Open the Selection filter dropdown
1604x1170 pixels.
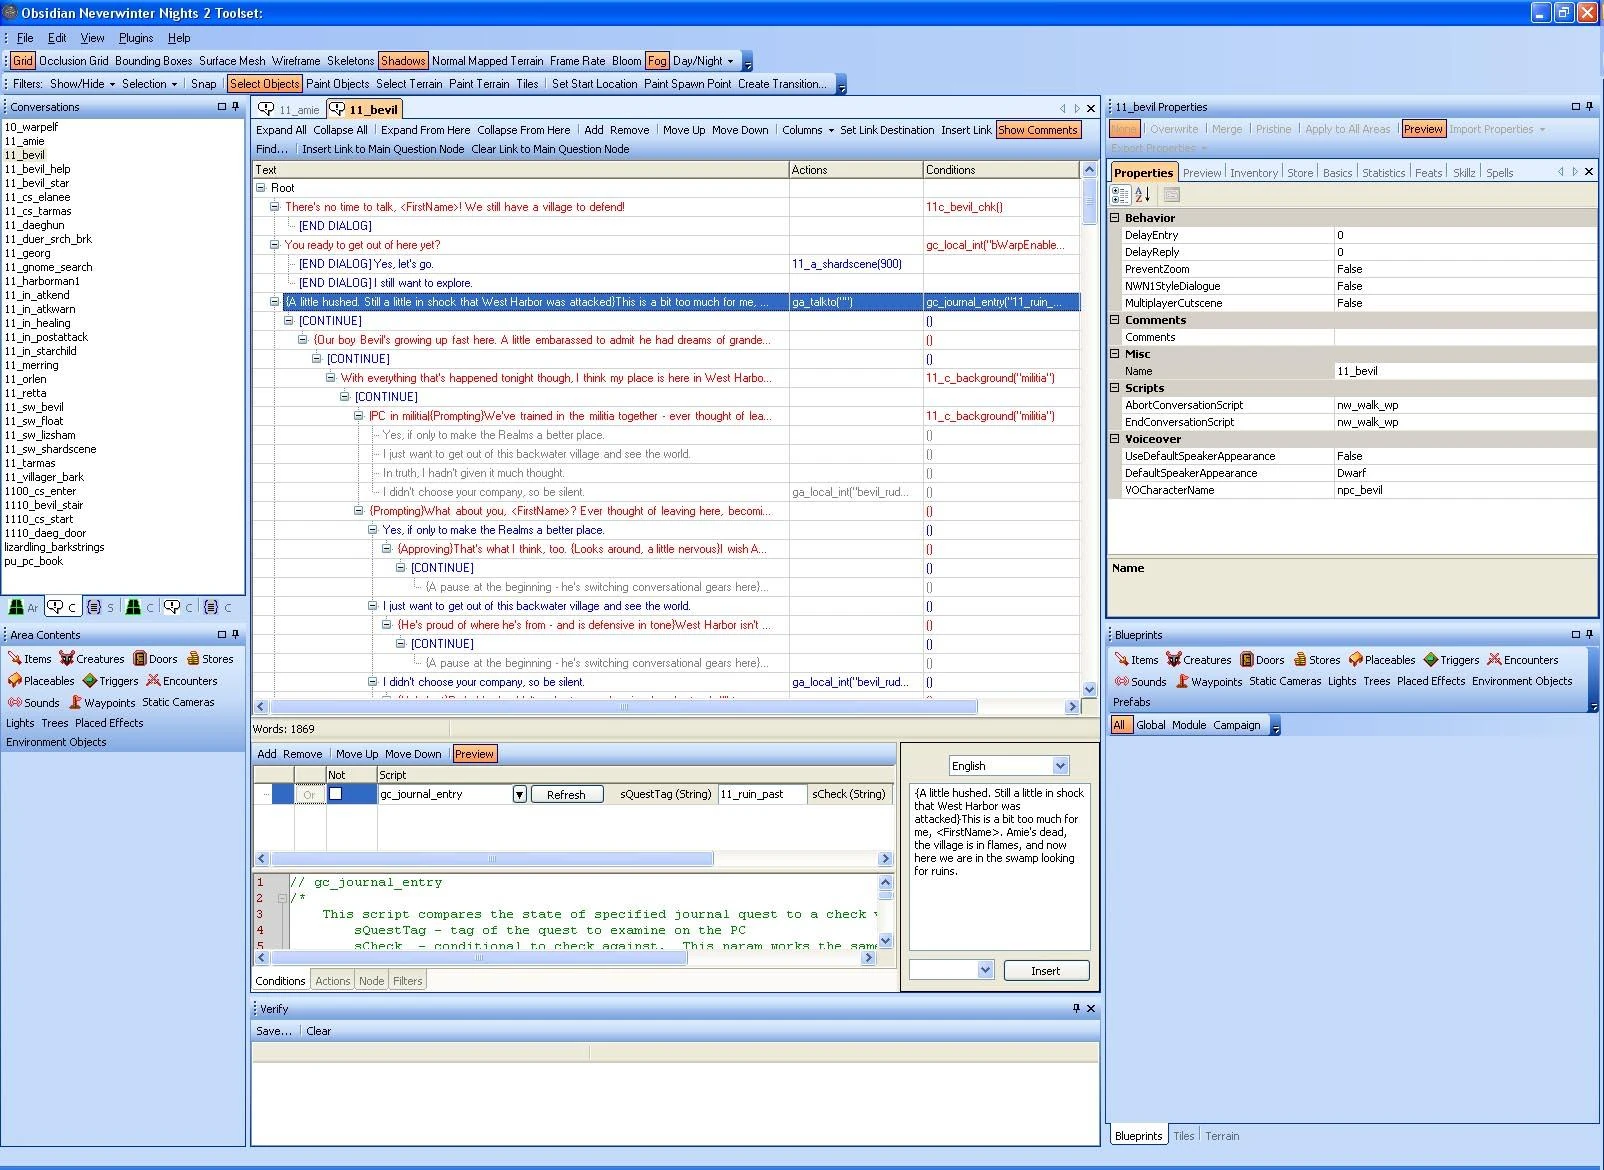[150, 84]
